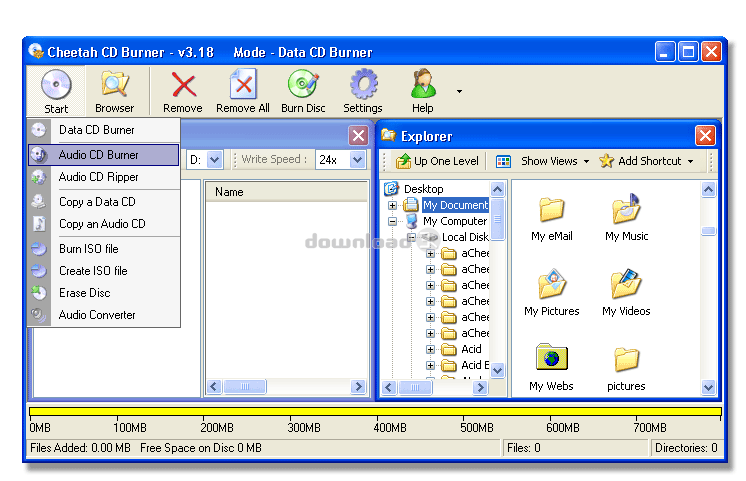
Task: Click right arrow of file list scrollbar
Action: point(358,386)
